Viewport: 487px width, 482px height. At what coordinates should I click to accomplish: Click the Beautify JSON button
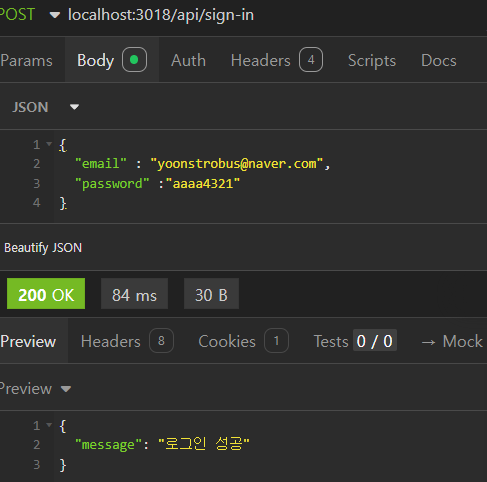43,248
